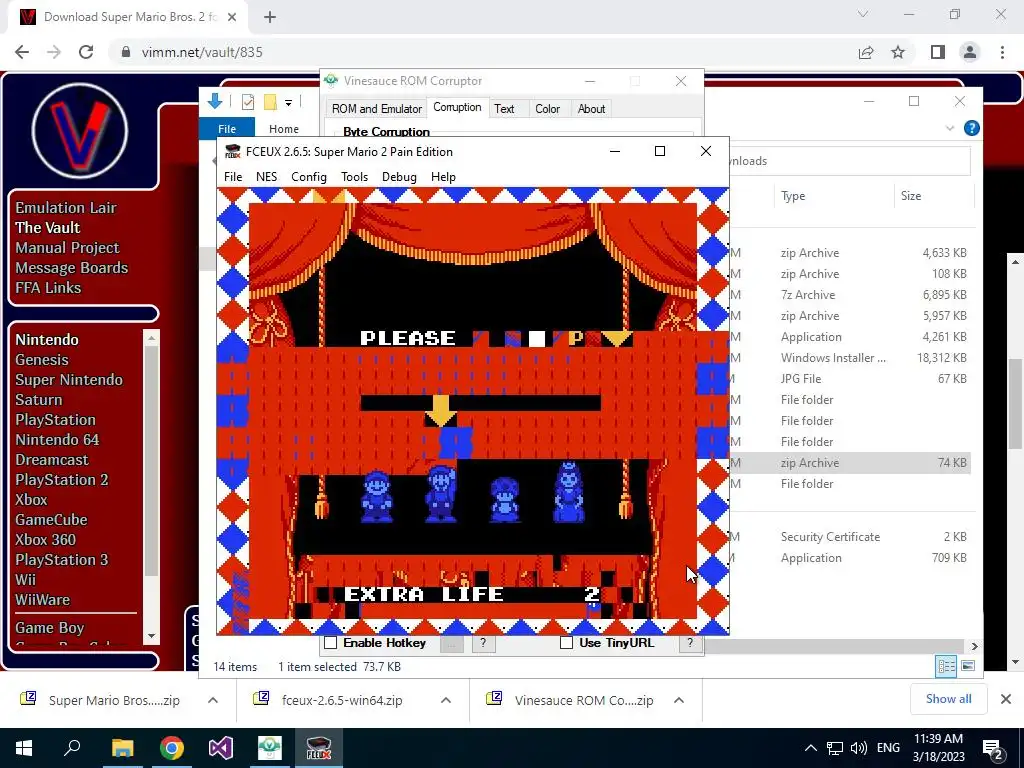1024x768 pixels.
Task: Open the About tab in ROM Corruptor
Action: [x=591, y=109]
